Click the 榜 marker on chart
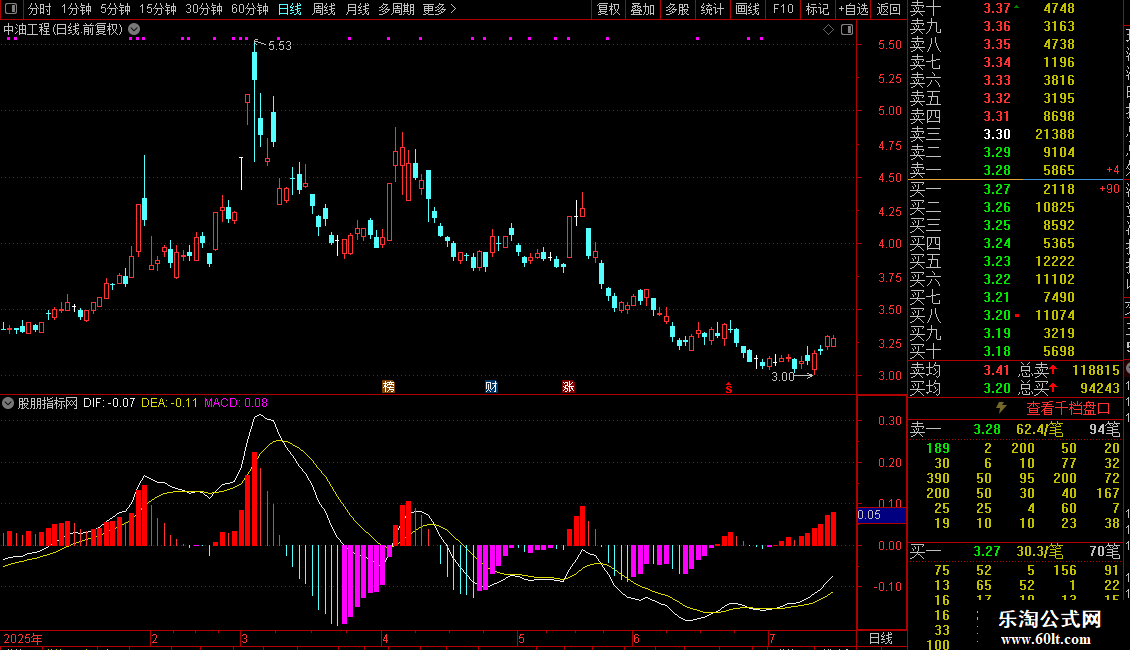 [x=388, y=387]
